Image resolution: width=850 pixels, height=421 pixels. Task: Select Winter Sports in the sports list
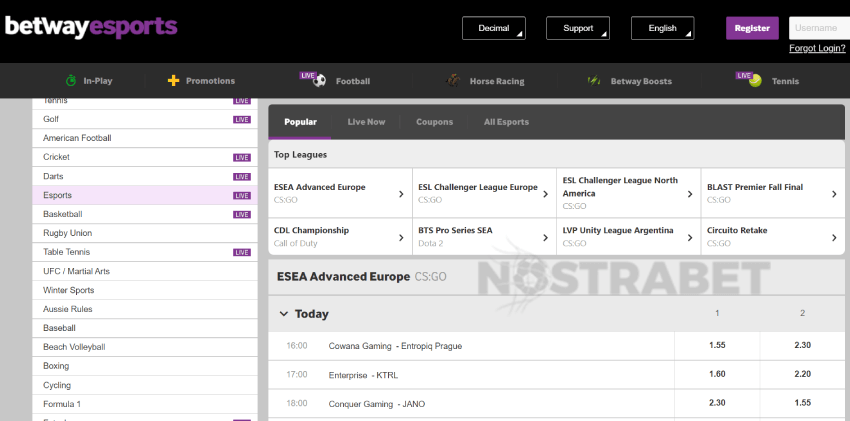click(x=145, y=290)
